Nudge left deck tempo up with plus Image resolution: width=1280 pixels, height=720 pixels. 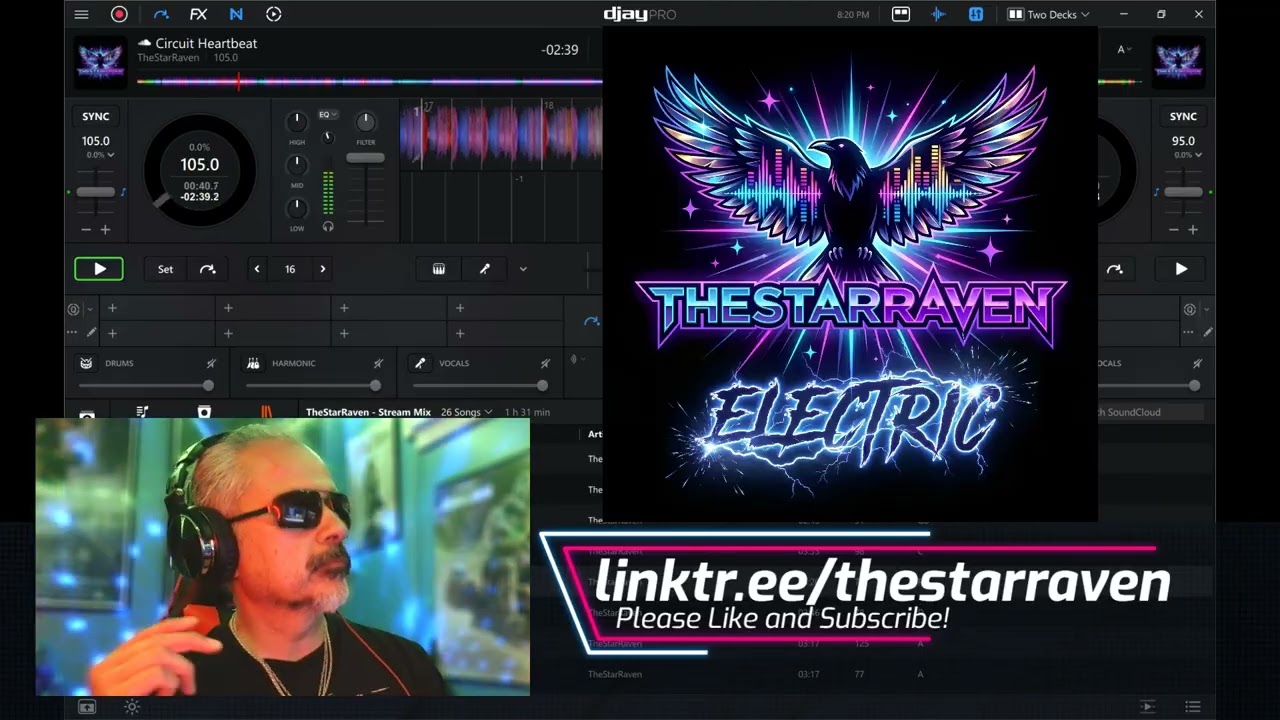coord(105,230)
